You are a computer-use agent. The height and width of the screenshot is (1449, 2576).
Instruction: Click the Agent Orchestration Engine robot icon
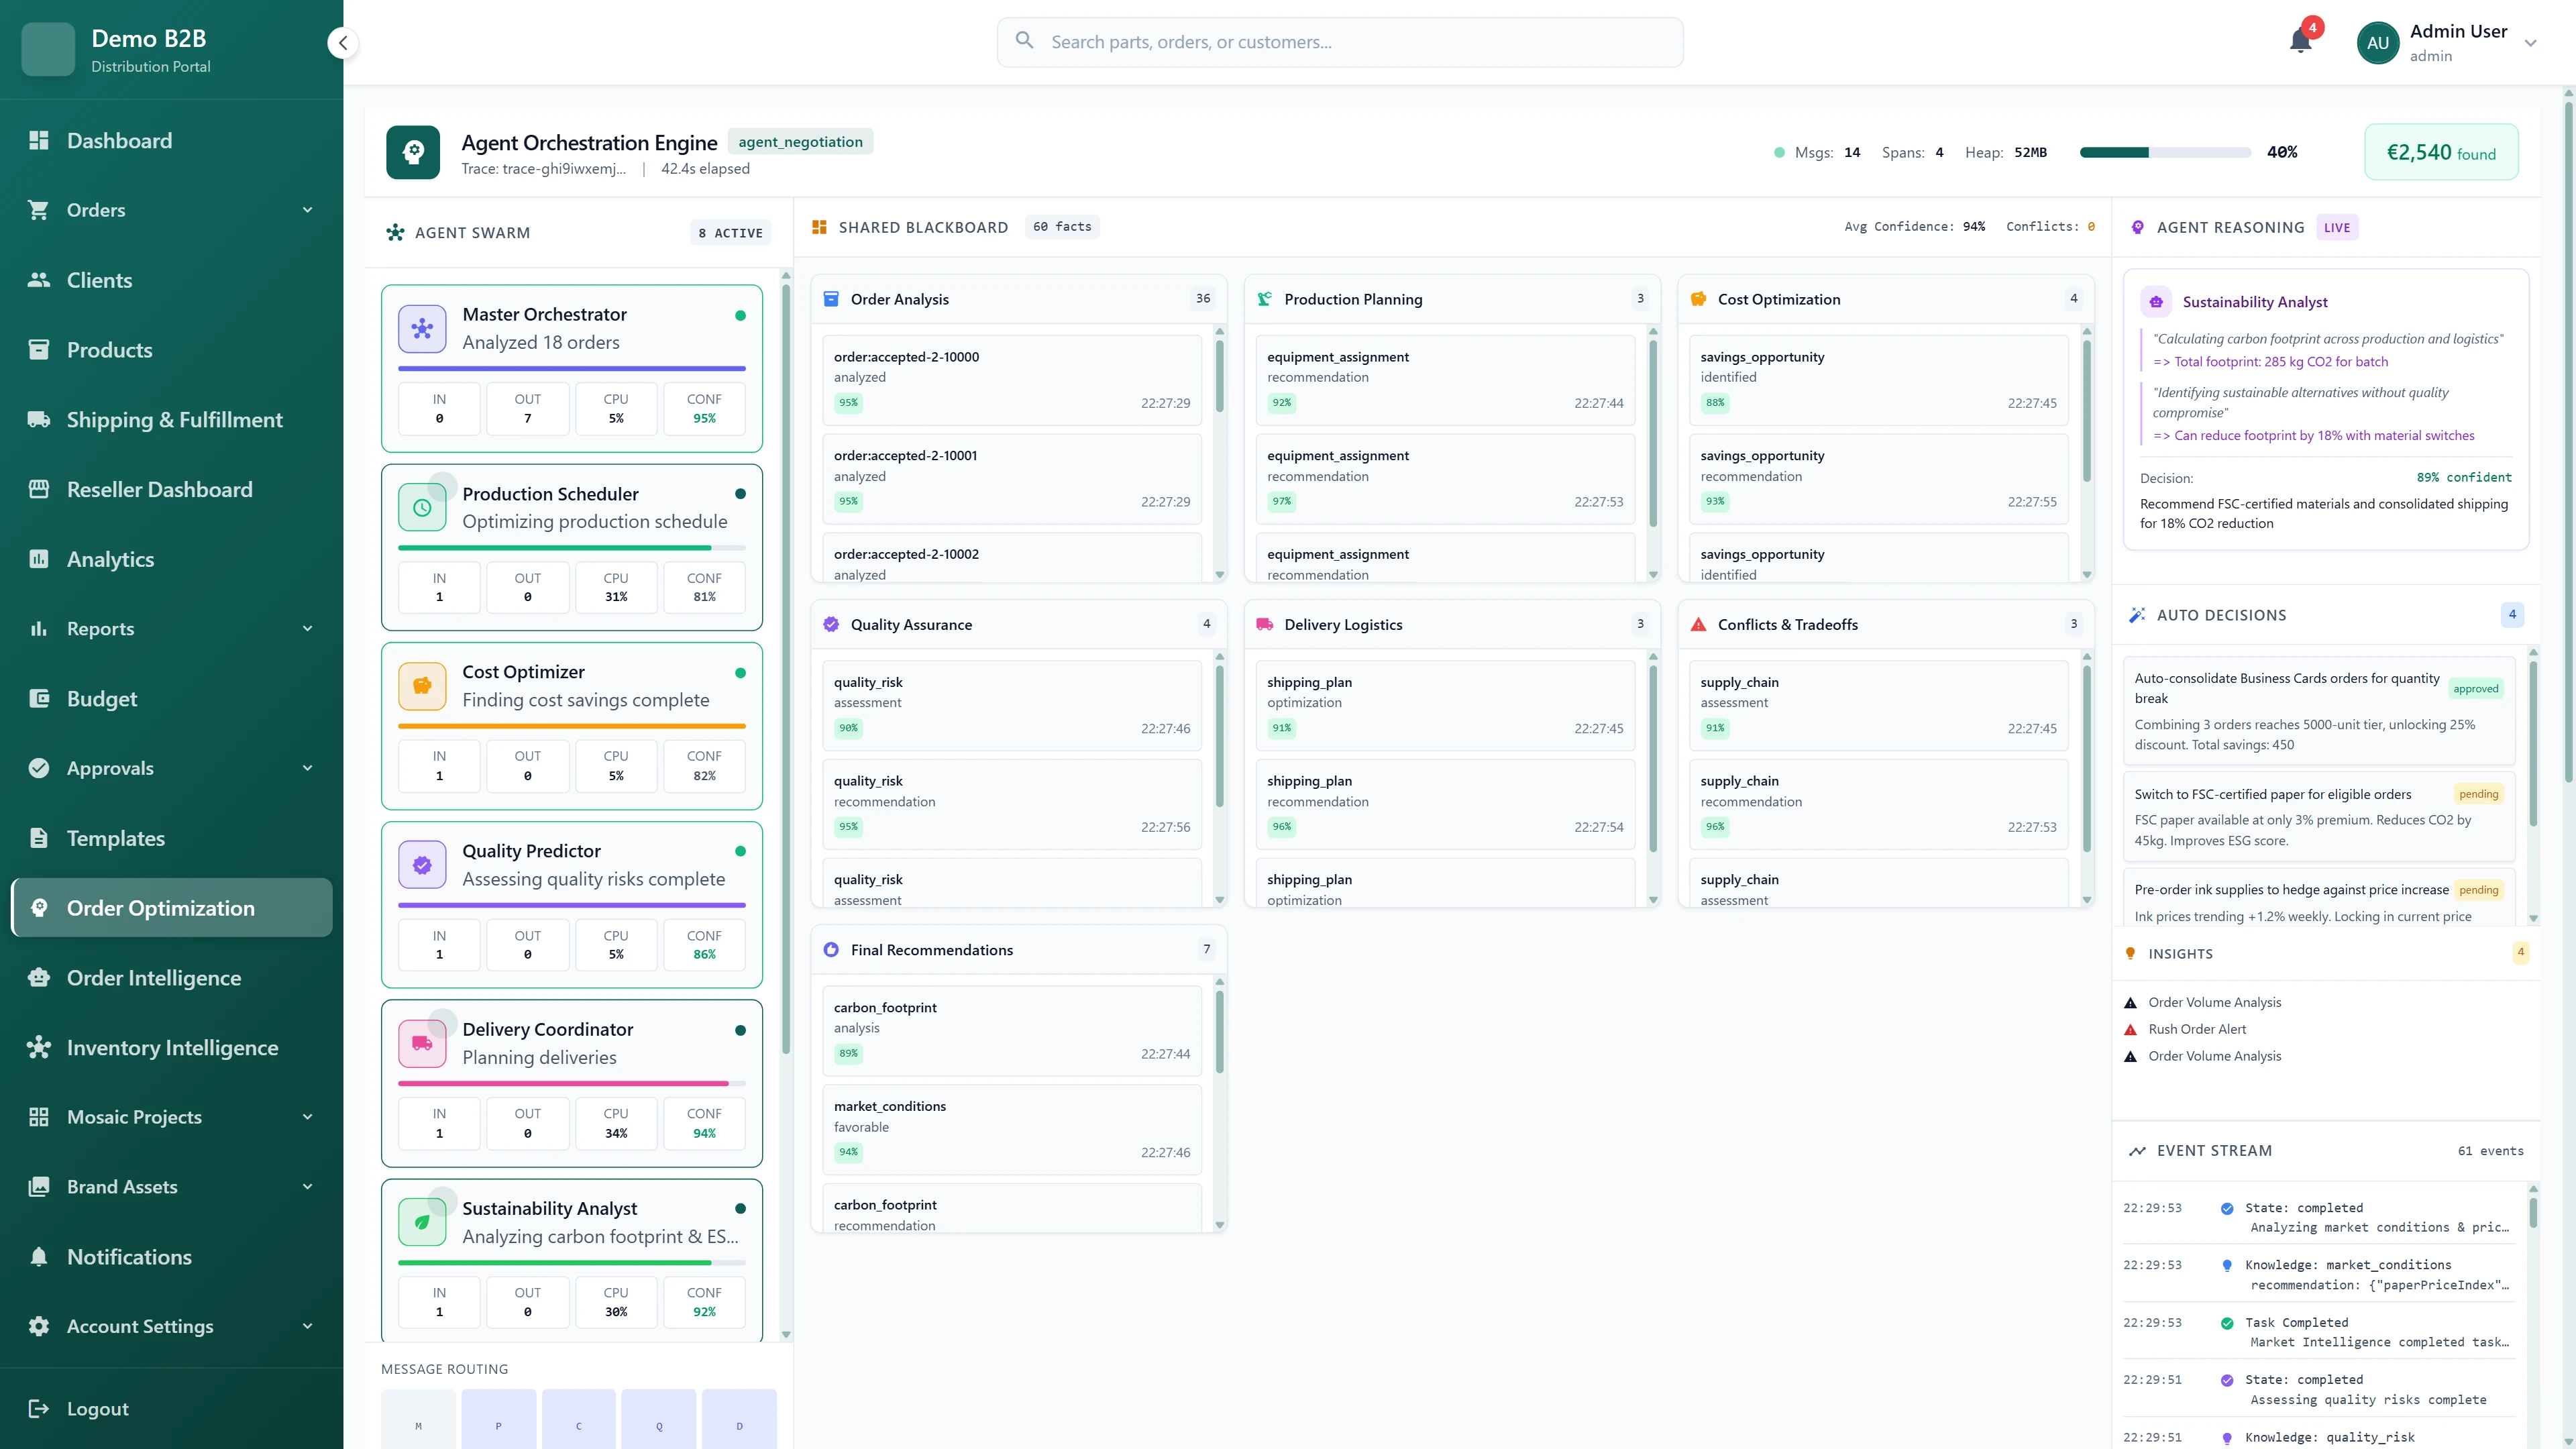[x=412, y=152]
